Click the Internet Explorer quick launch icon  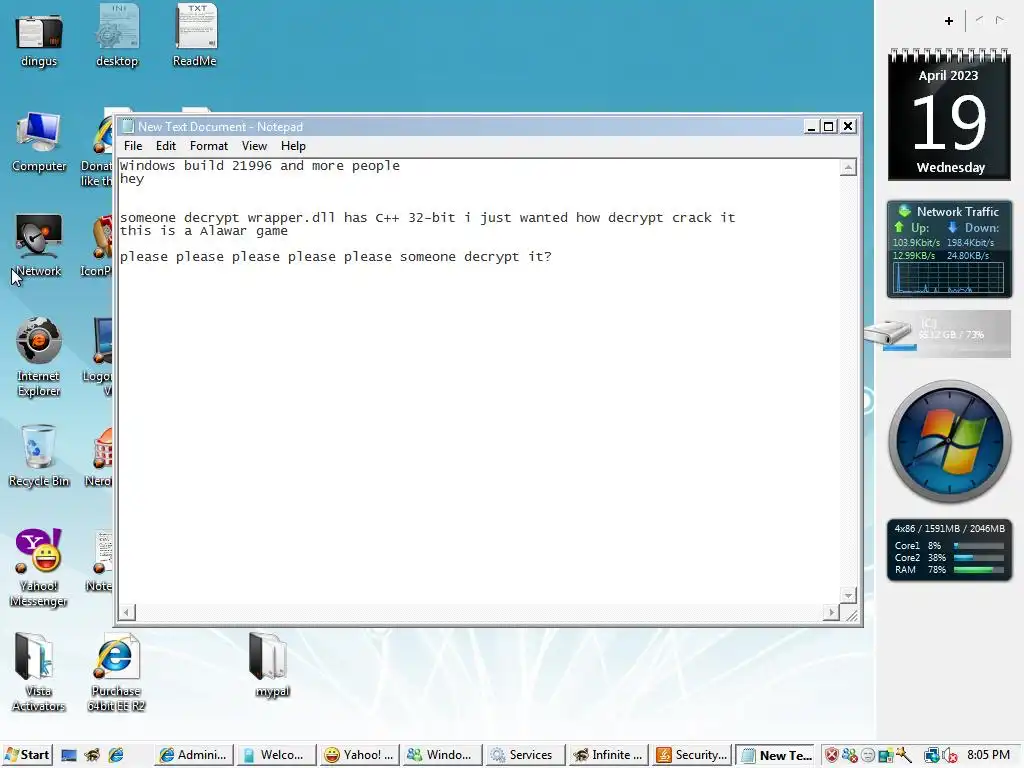(116, 756)
